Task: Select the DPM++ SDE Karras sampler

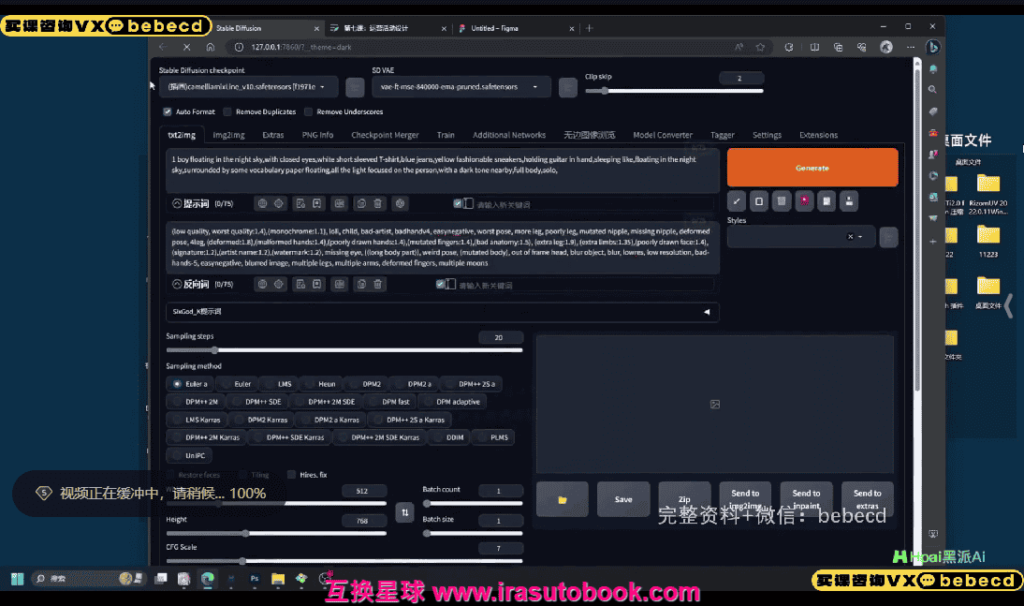Action: pos(289,438)
